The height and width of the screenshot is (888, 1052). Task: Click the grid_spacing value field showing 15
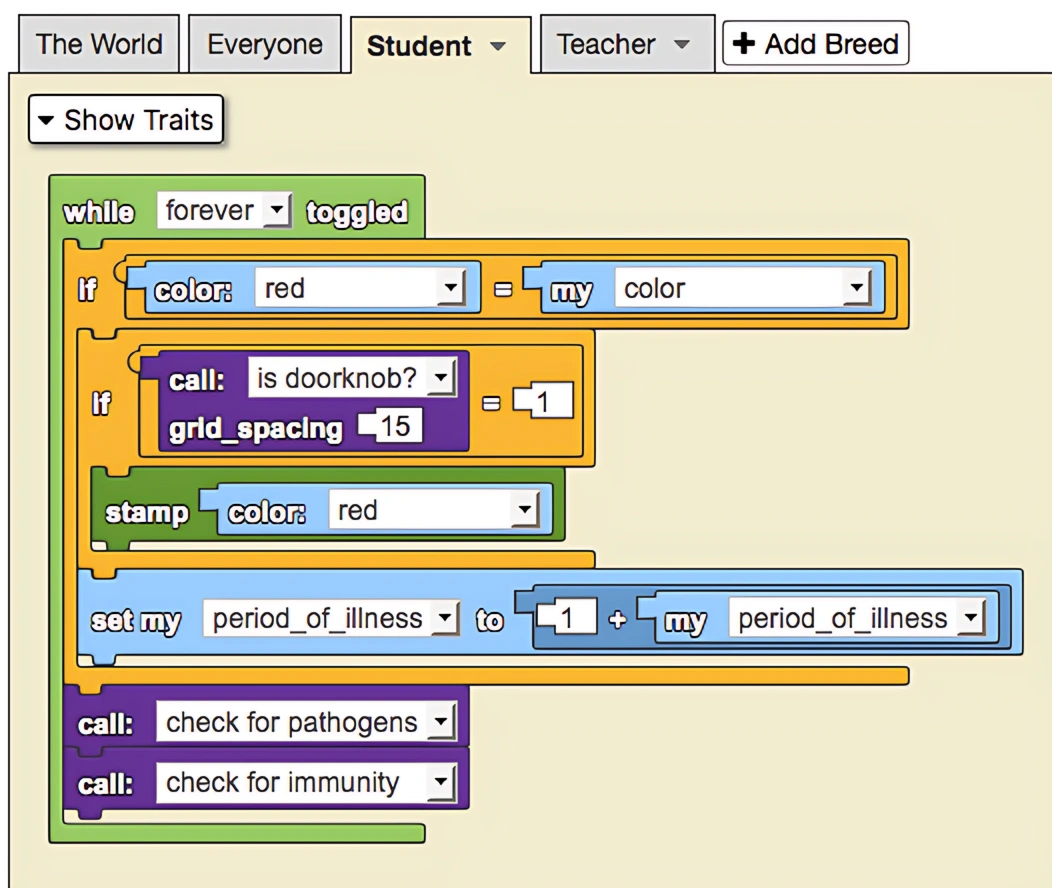click(x=399, y=425)
